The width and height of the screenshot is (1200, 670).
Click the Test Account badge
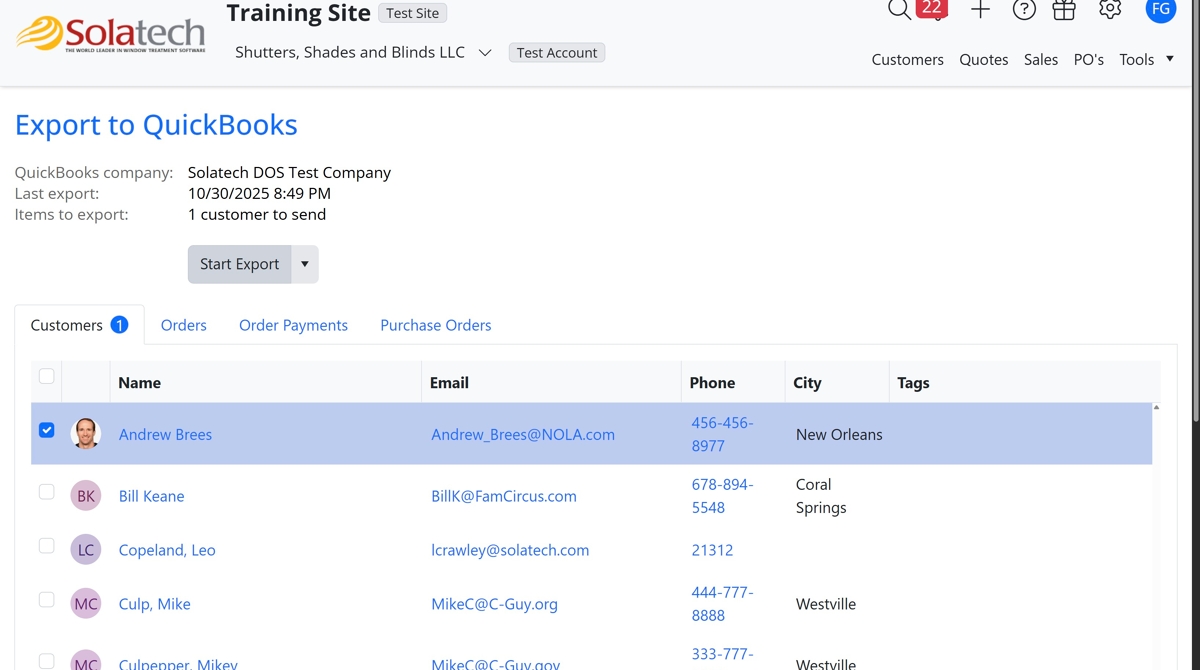tap(557, 53)
